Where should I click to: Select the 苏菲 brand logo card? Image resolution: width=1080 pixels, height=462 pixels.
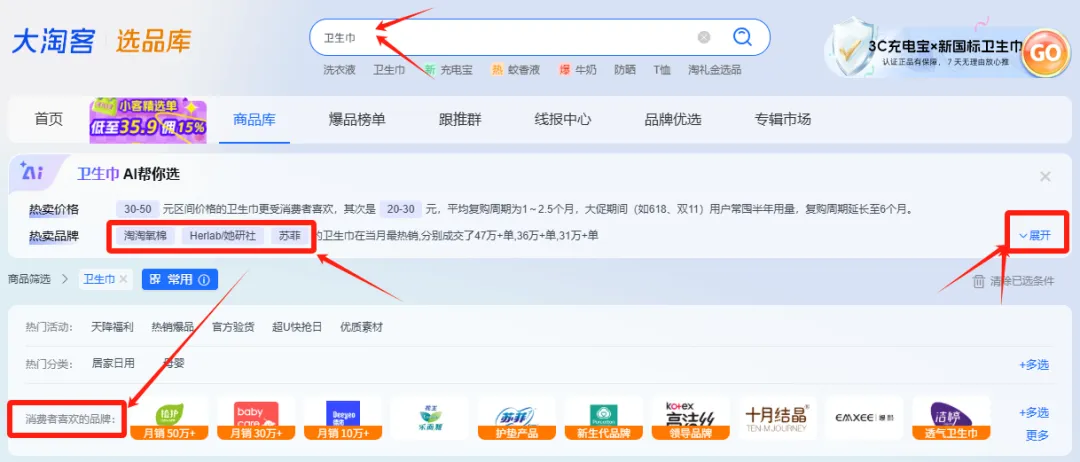click(516, 418)
